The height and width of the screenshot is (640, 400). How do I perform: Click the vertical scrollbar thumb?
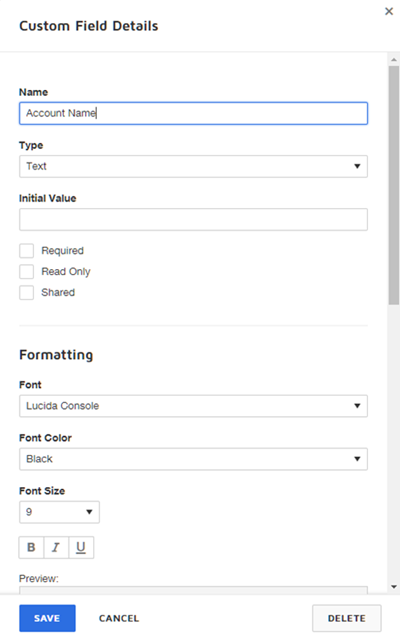393,185
